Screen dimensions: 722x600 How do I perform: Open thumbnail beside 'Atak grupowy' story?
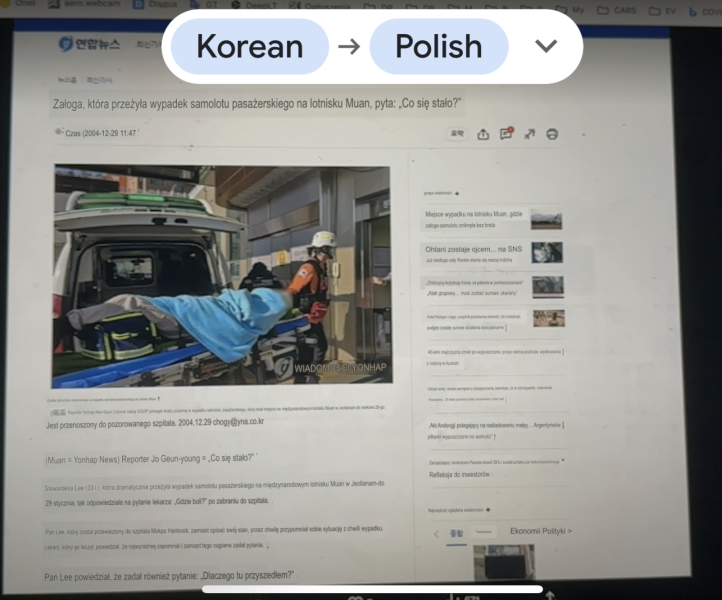pyautogui.click(x=548, y=287)
